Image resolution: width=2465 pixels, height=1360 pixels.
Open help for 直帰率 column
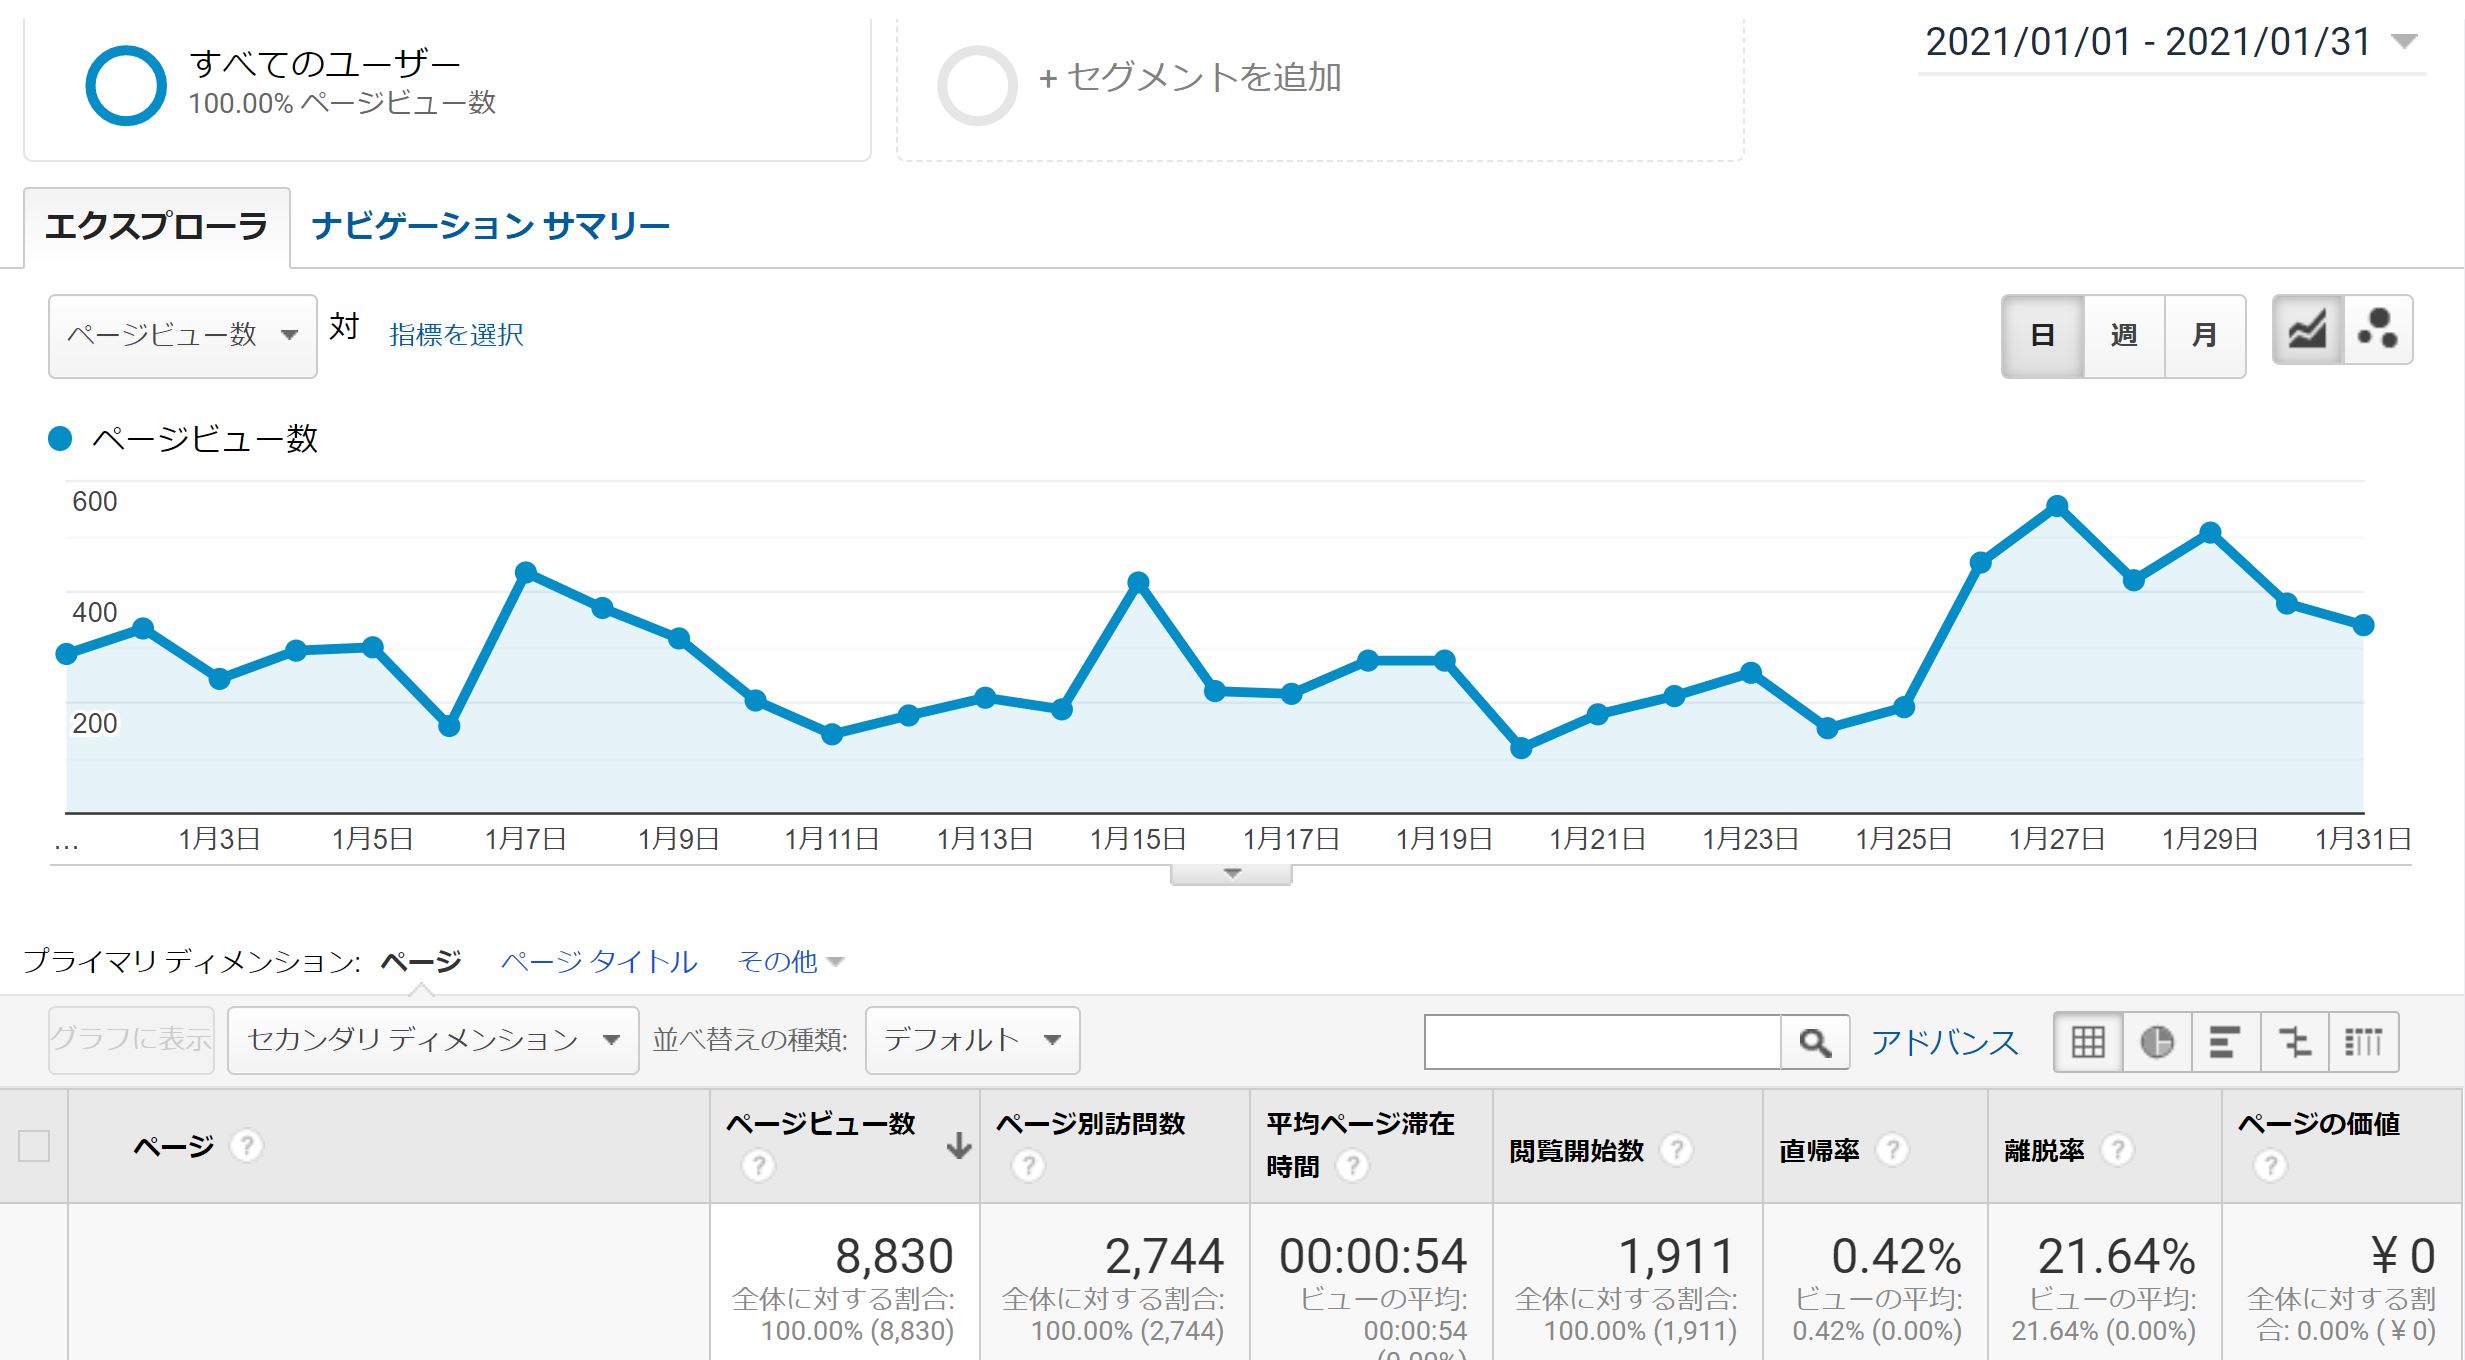[1891, 1150]
